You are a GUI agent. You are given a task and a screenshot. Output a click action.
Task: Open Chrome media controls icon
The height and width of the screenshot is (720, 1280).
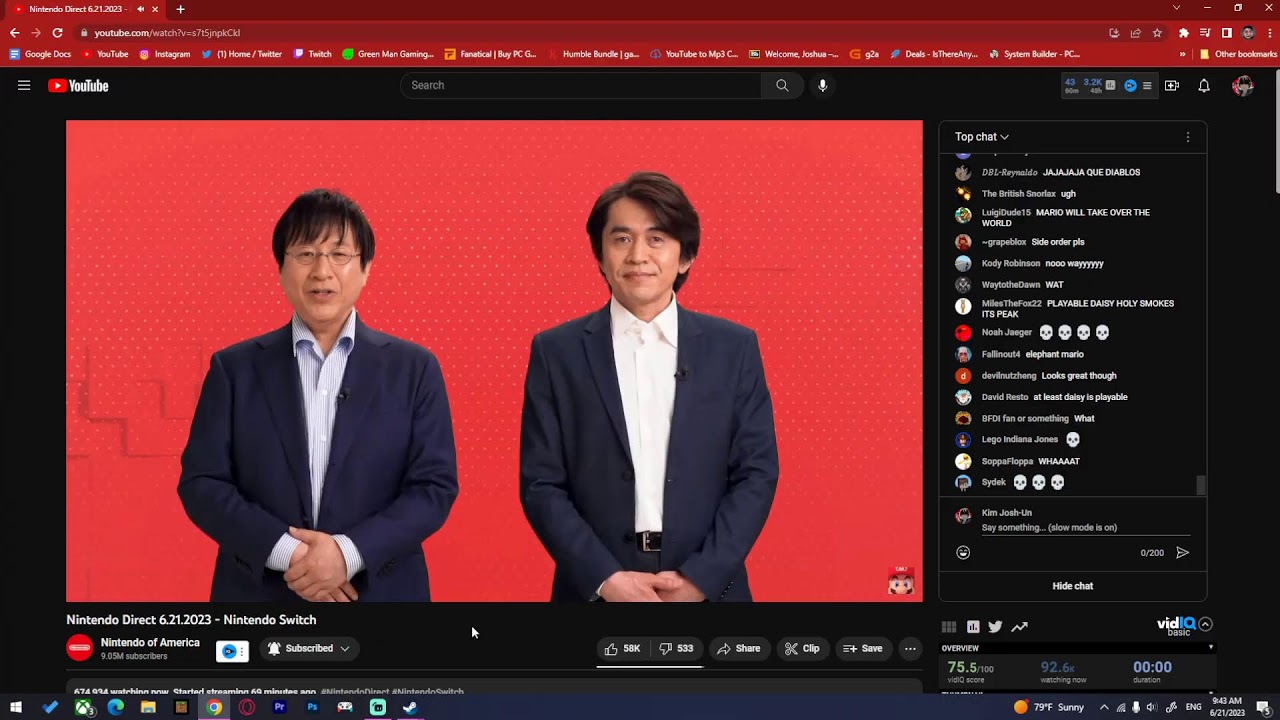[1205, 33]
